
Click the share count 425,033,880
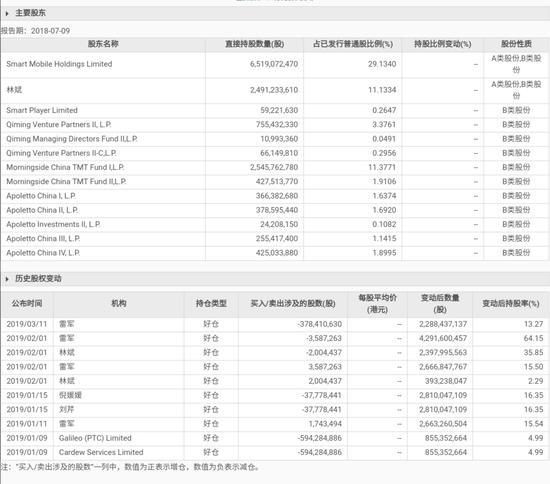[x=277, y=253]
